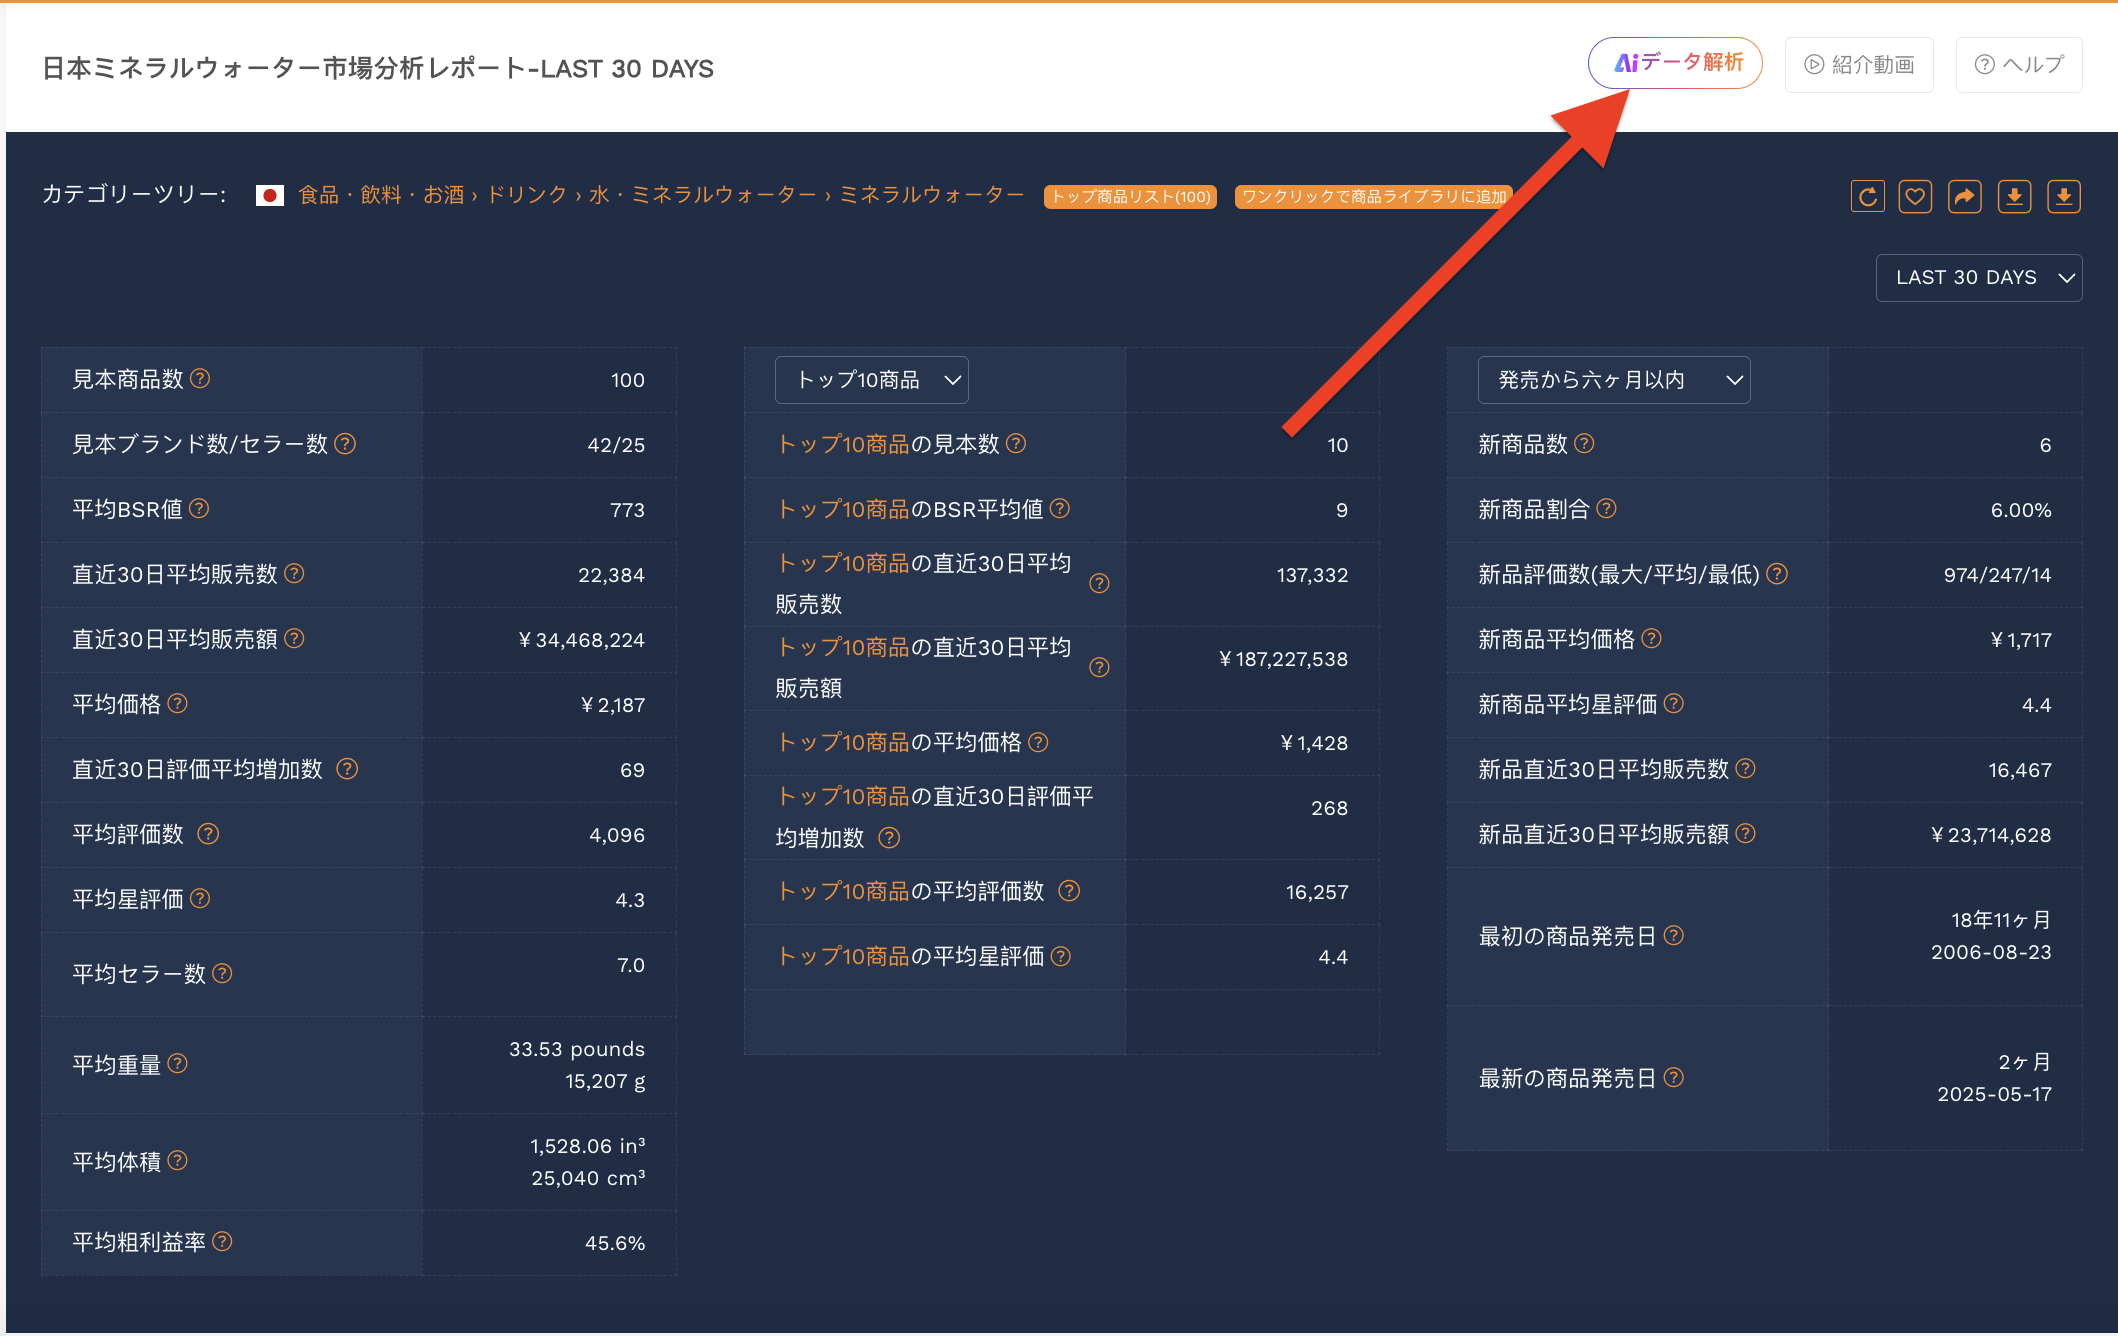Open the ヘルプ help button
The image size is (2118, 1336).
coord(2019,65)
